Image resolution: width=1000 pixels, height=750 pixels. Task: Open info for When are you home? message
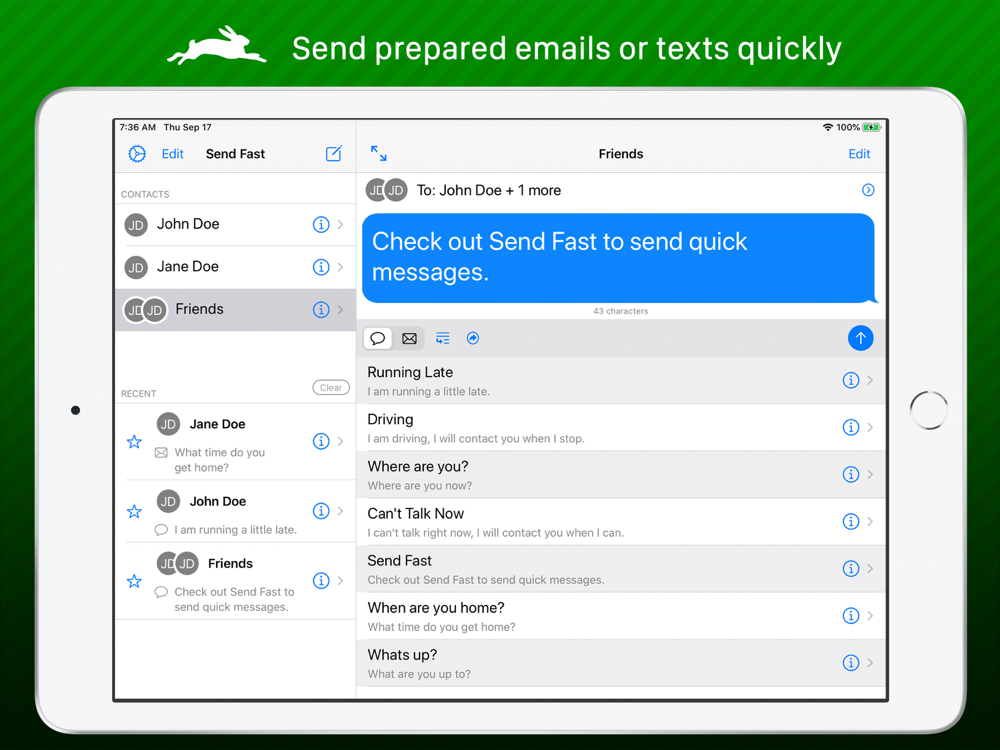click(x=851, y=615)
